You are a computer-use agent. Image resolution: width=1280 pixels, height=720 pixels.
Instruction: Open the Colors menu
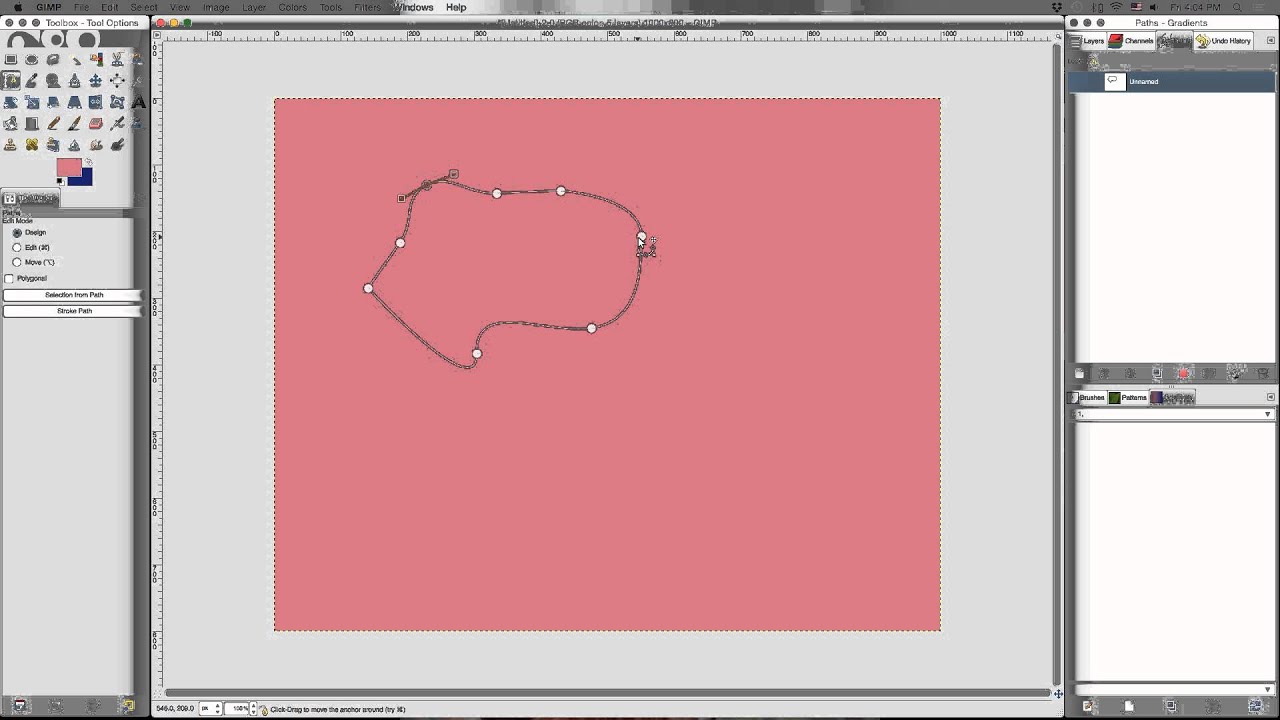(x=293, y=7)
